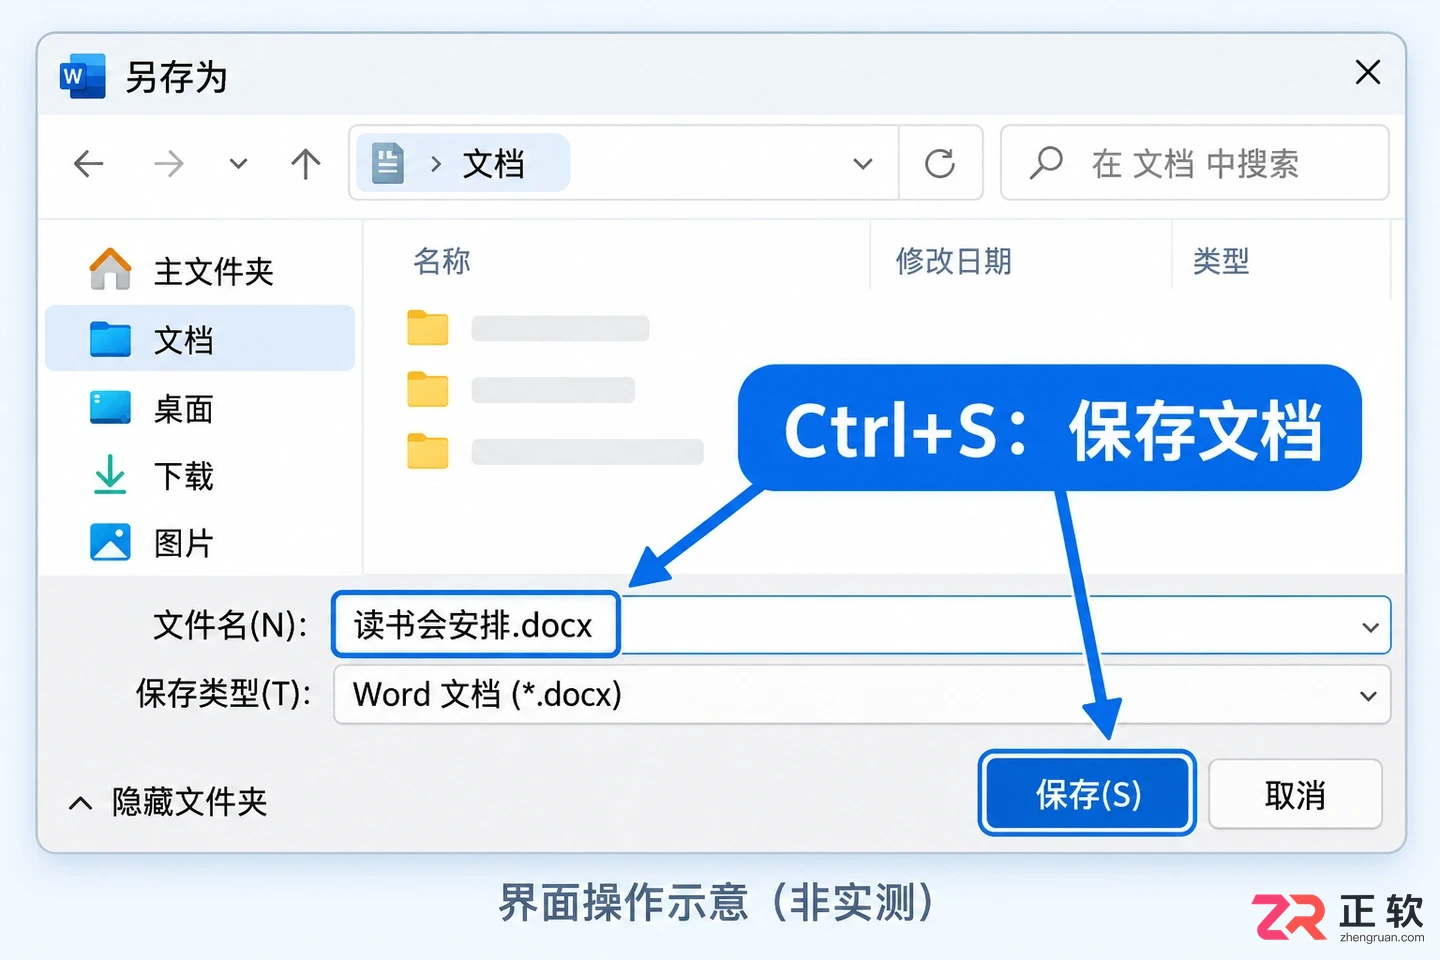Close the 另存为 dialog
The width and height of the screenshot is (1440, 960).
coord(1367,72)
